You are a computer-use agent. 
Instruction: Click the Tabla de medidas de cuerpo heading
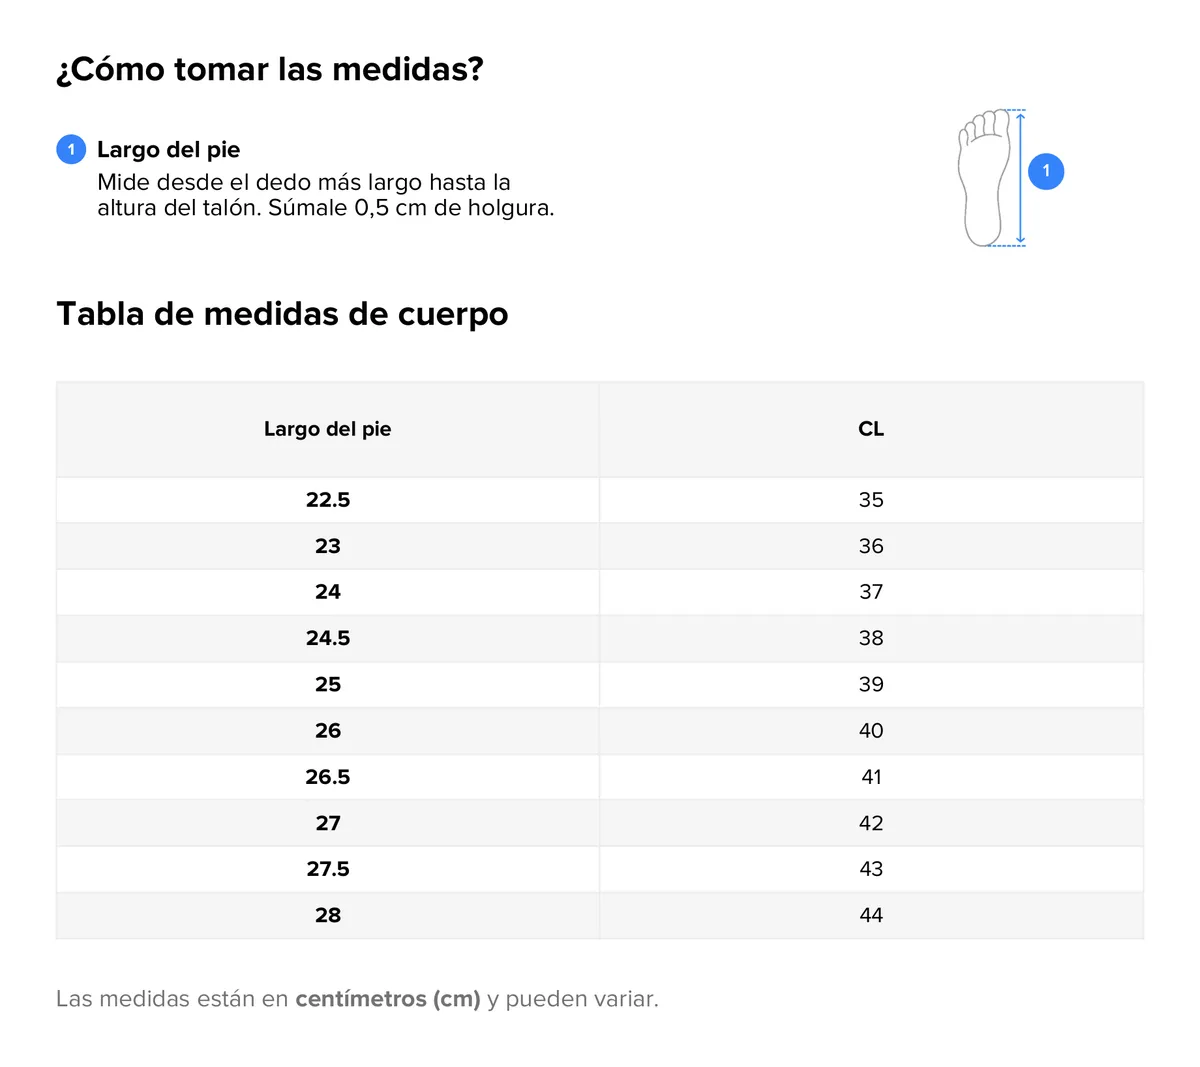(x=282, y=314)
